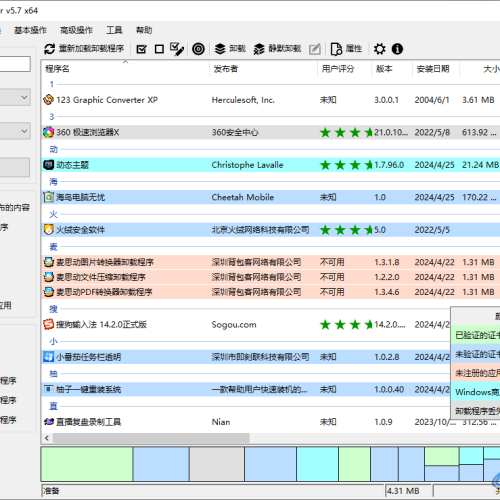Click the 小番茄任务栏透明 icon
The width and height of the screenshot is (500, 500).
tap(49, 357)
